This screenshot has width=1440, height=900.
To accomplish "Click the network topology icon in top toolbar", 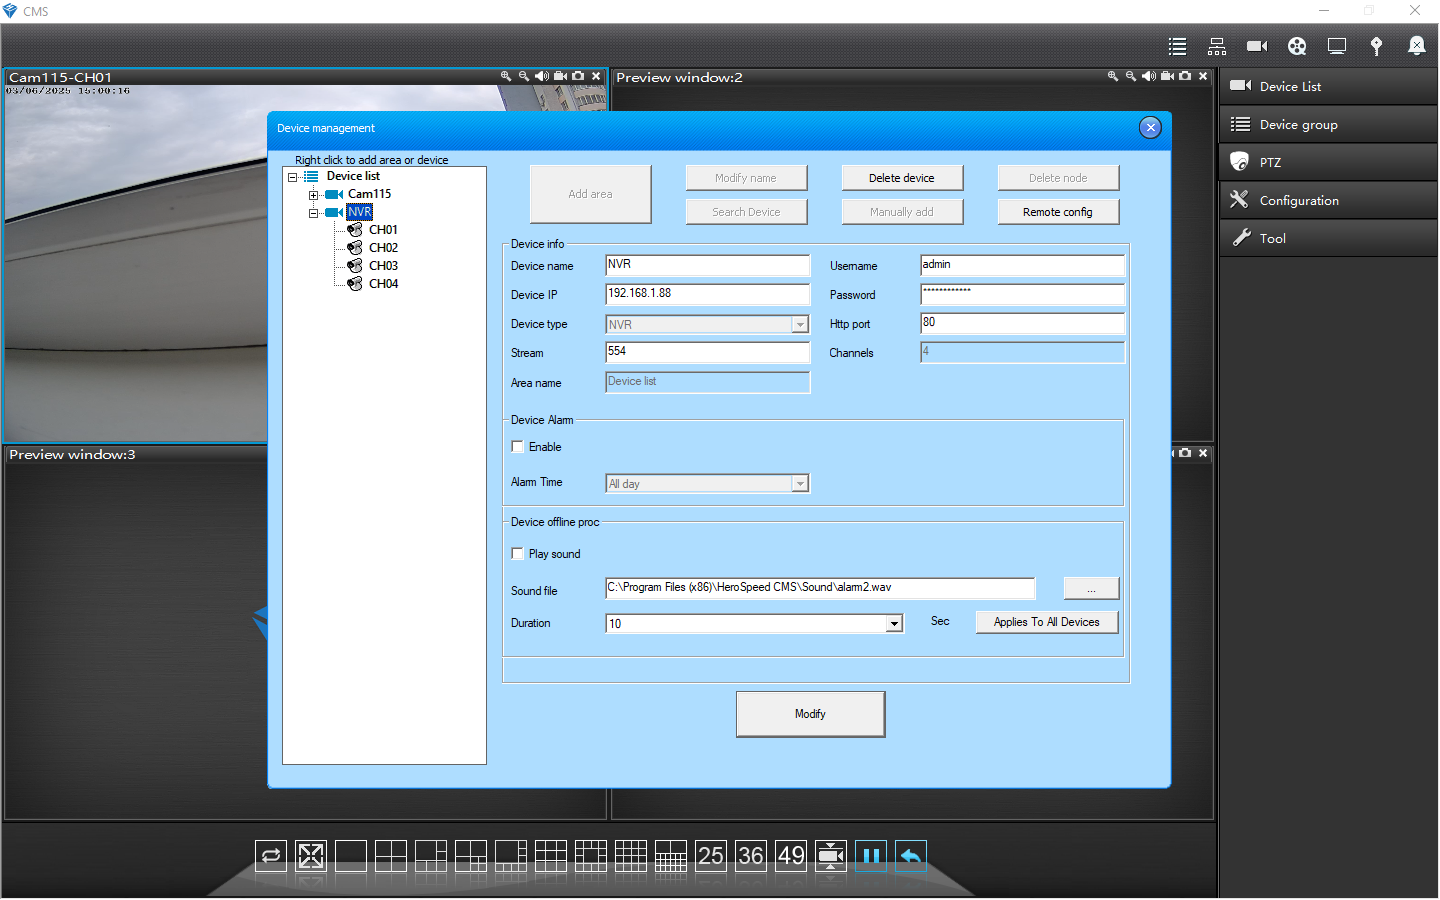I will pos(1217,46).
